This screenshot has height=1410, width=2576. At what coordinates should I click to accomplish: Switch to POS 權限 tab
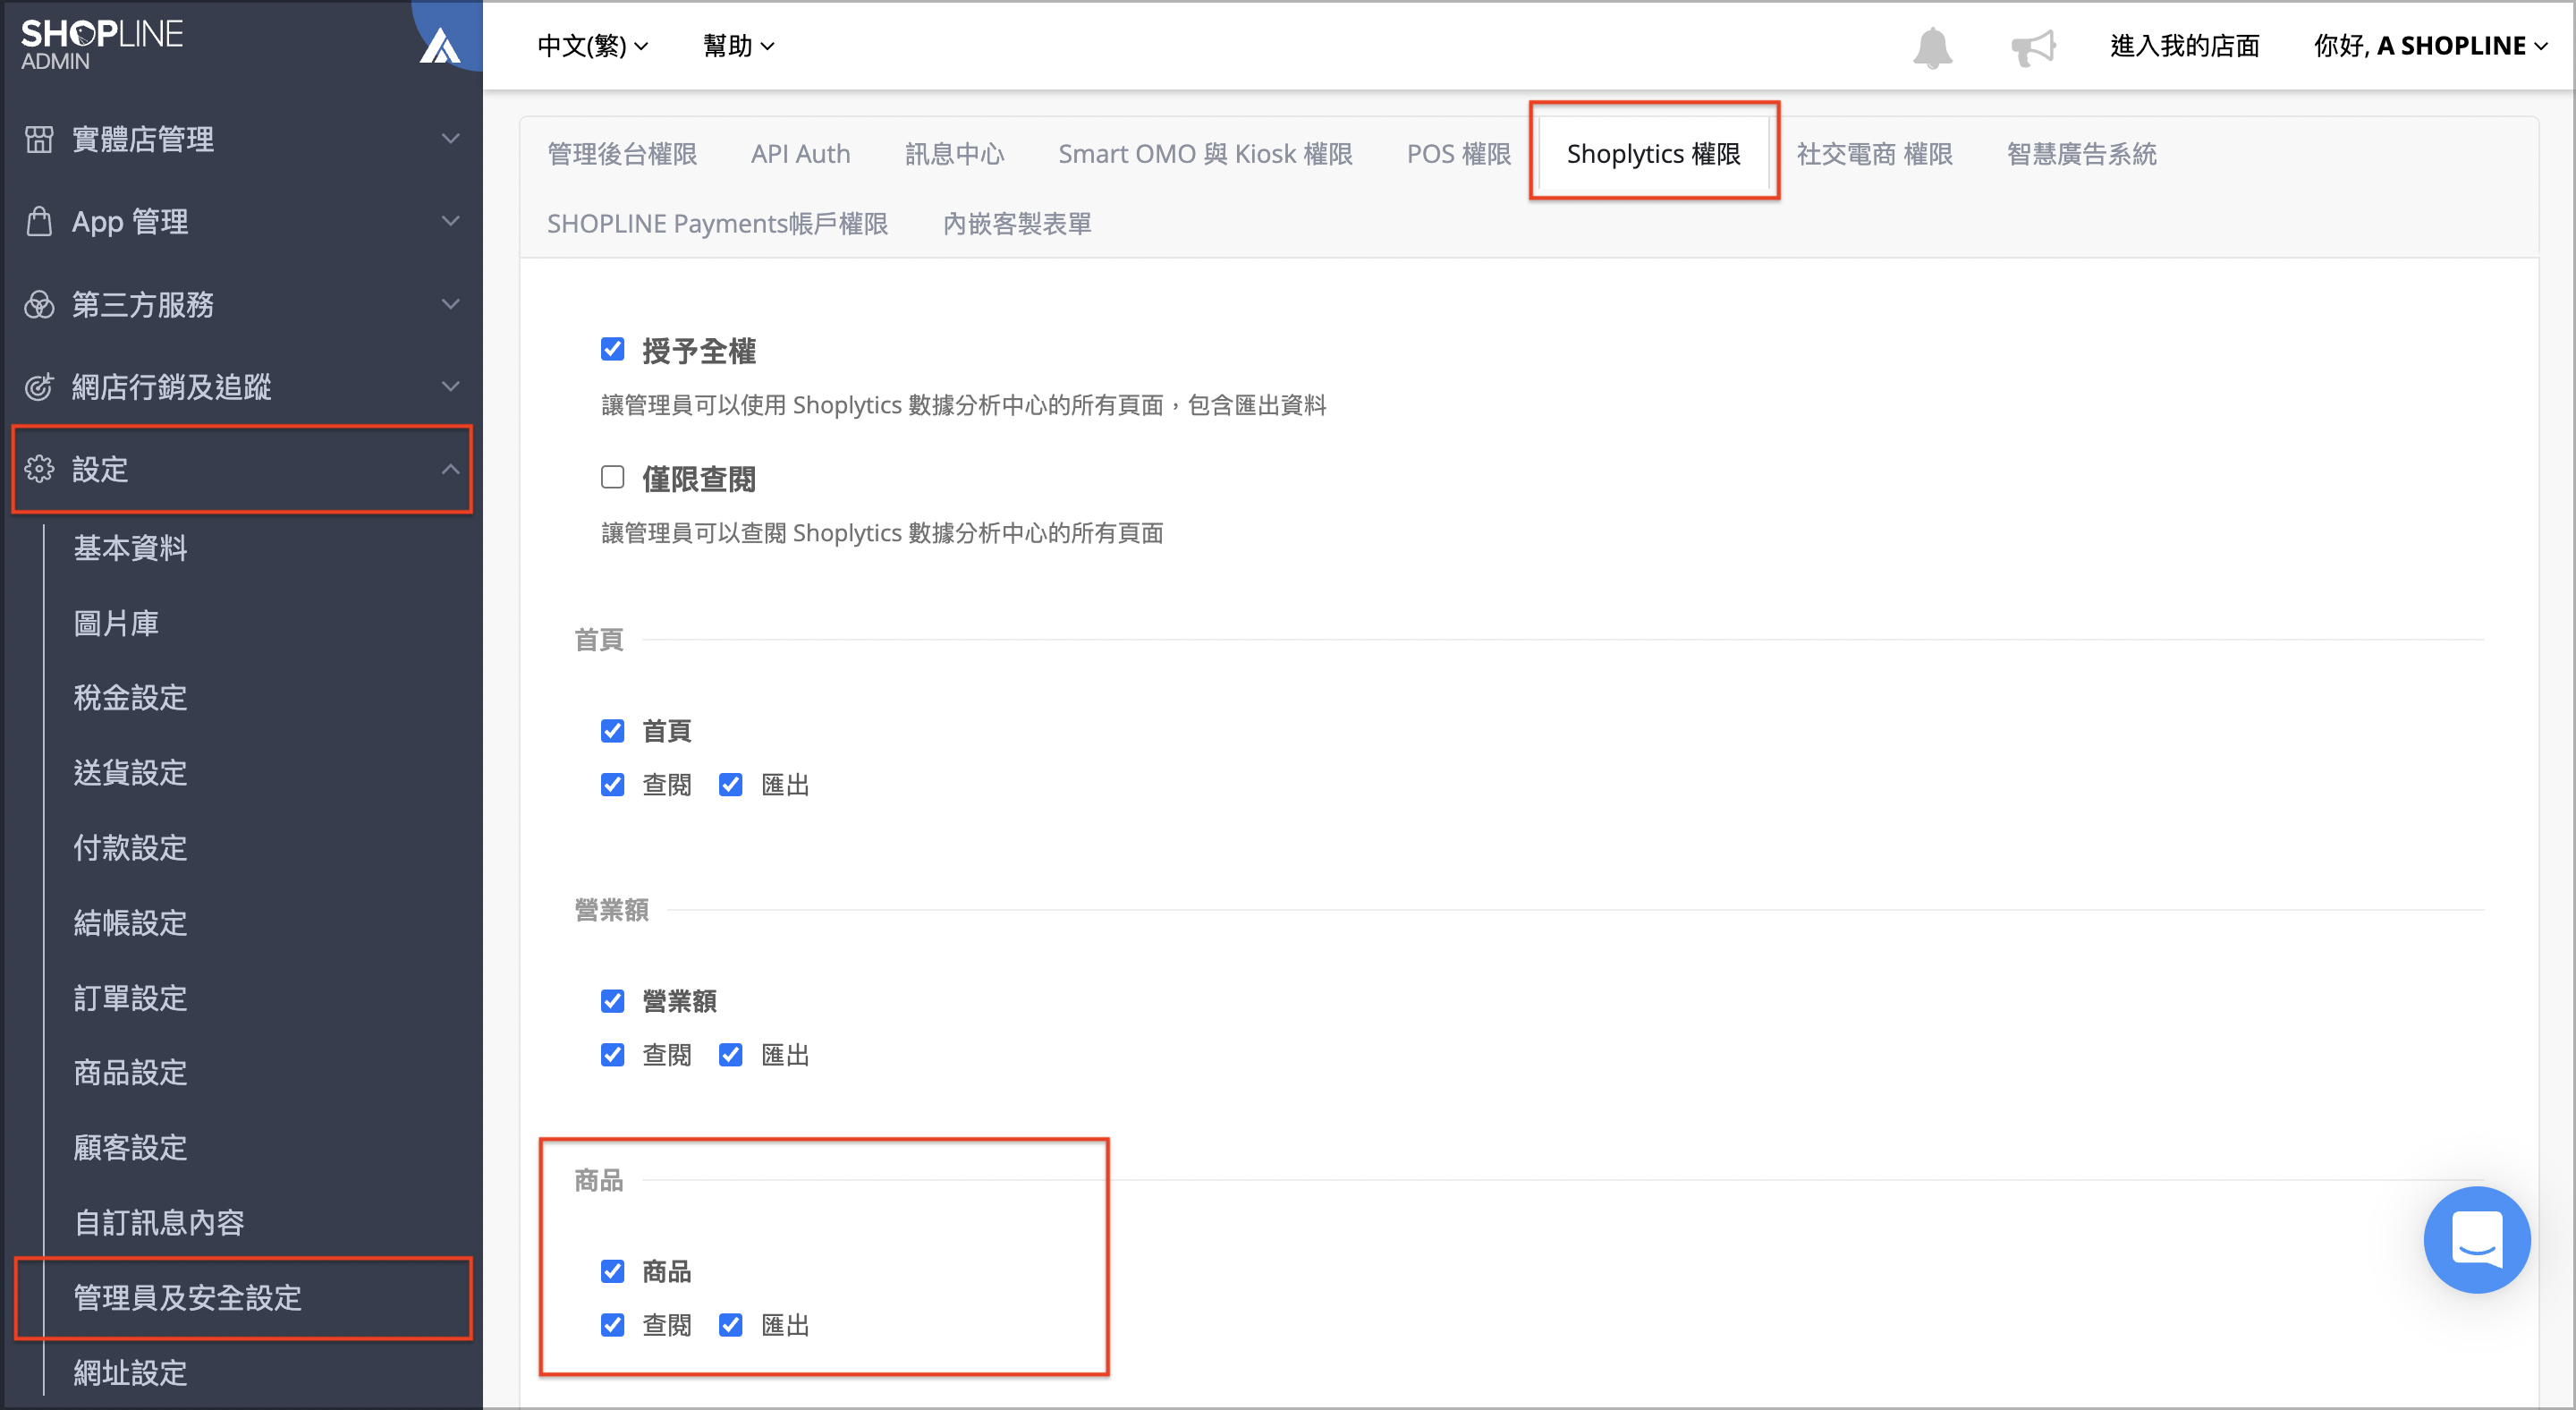(1459, 154)
